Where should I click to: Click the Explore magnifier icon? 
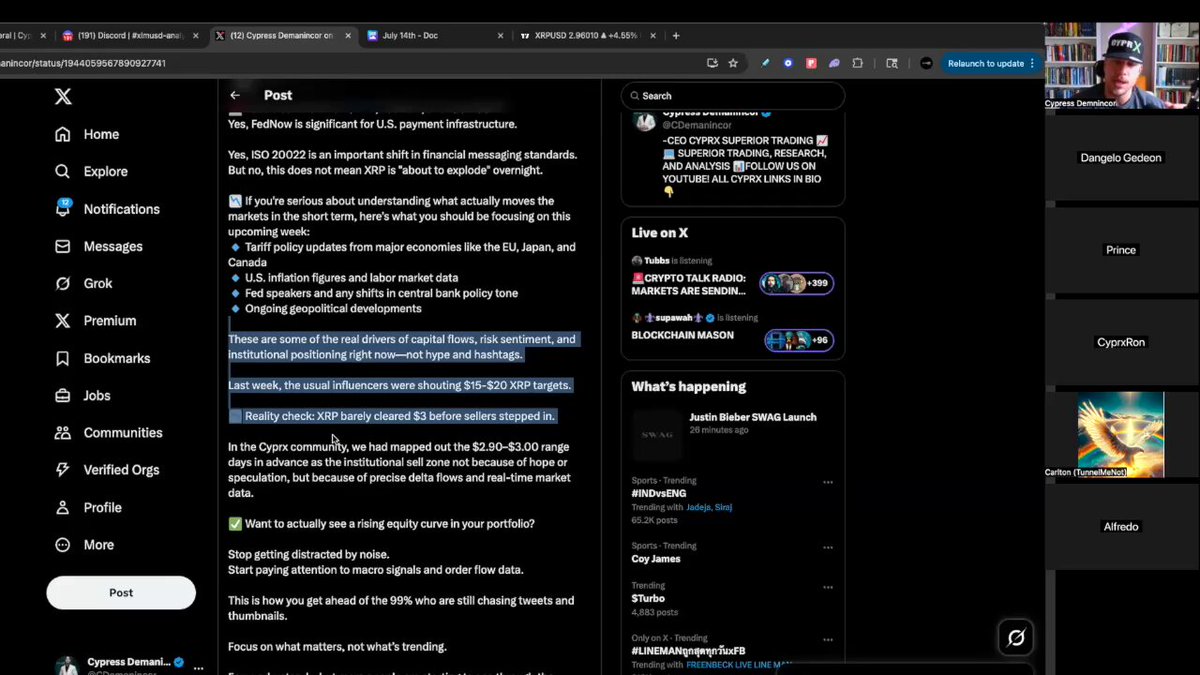click(x=63, y=171)
